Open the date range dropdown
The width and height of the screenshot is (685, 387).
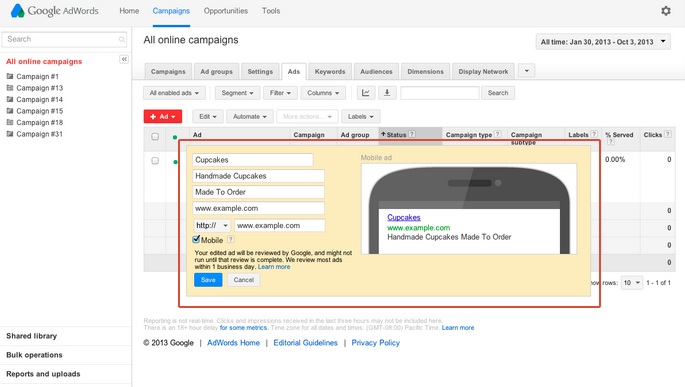[603, 42]
